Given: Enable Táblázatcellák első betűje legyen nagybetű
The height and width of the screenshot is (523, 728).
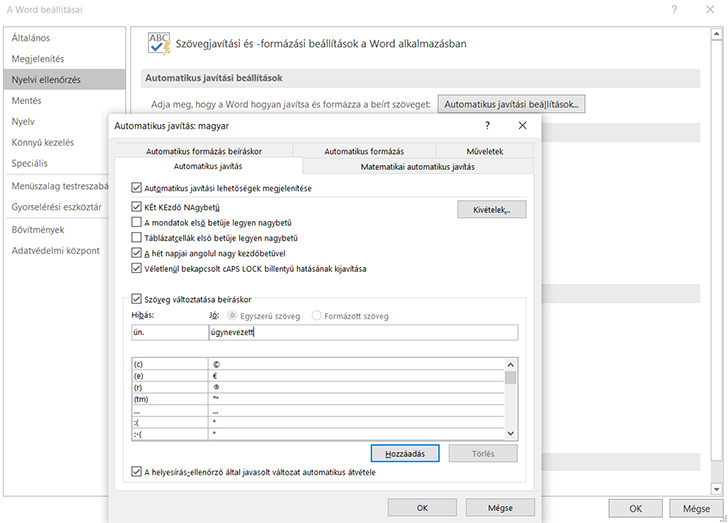Looking at the screenshot, I should click(x=137, y=238).
